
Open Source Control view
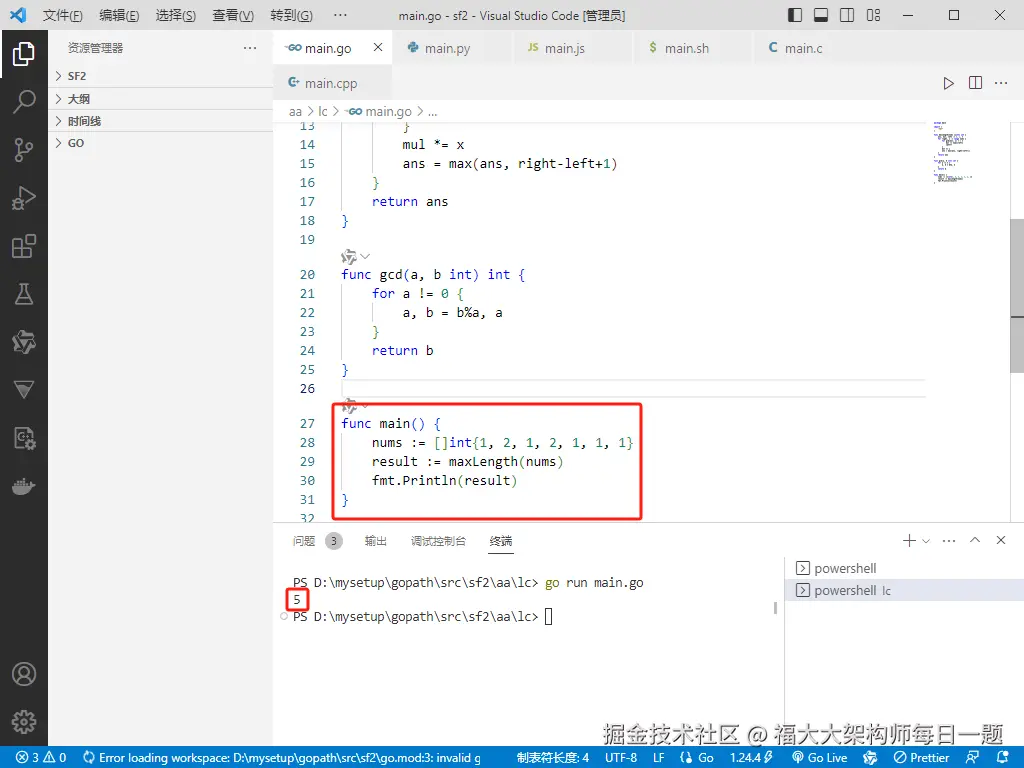coord(24,150)
